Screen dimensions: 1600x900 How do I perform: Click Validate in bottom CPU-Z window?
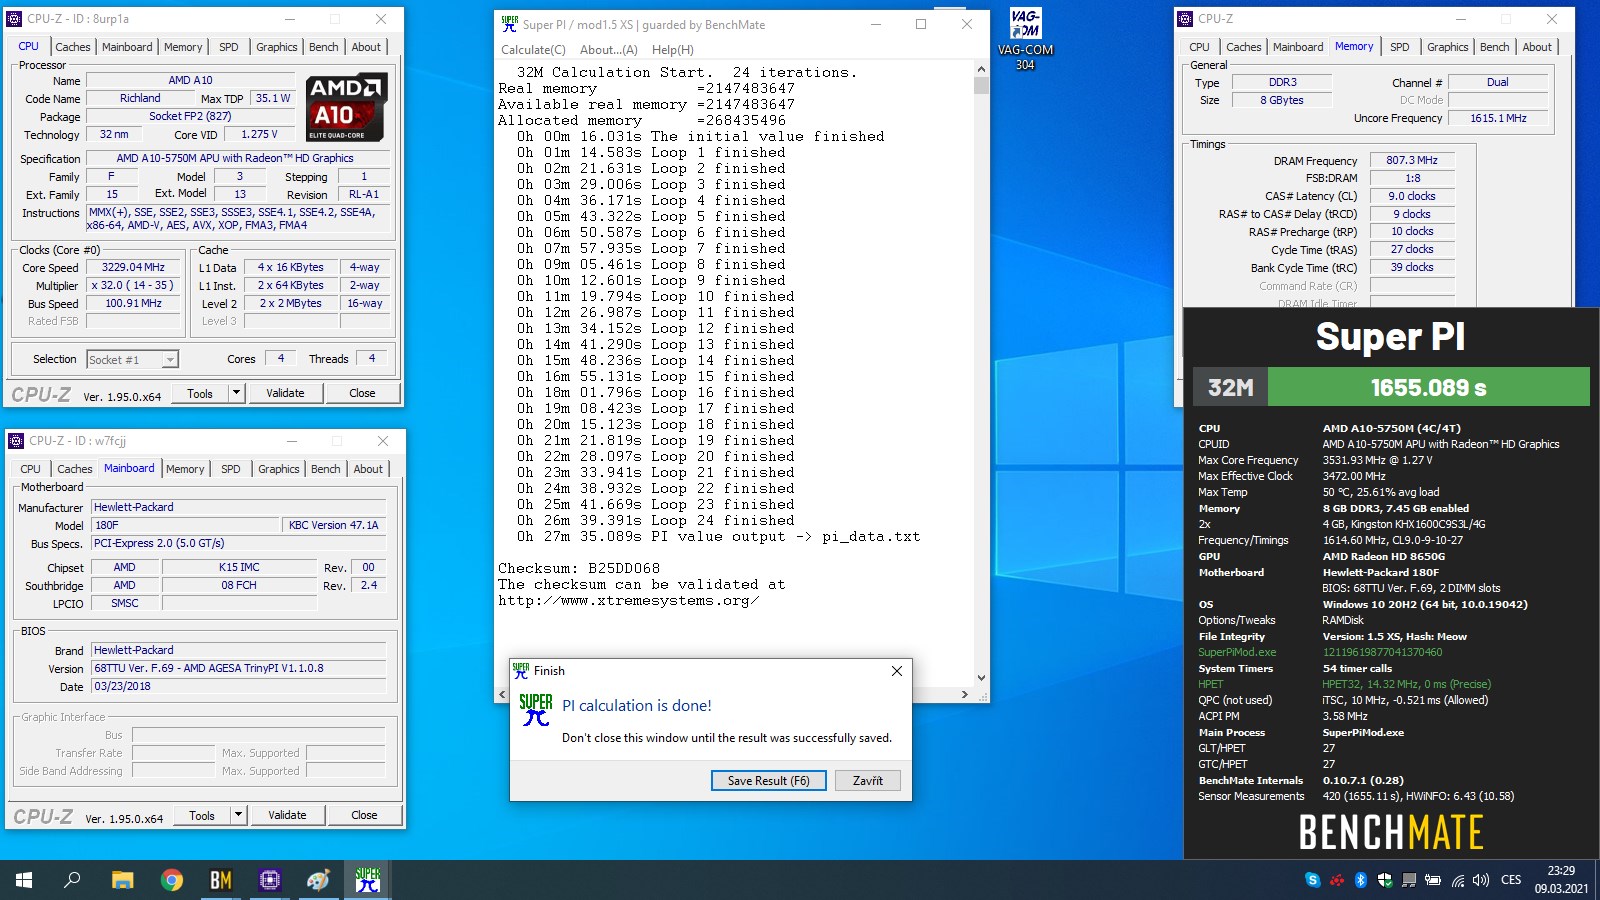click(287, 815)
